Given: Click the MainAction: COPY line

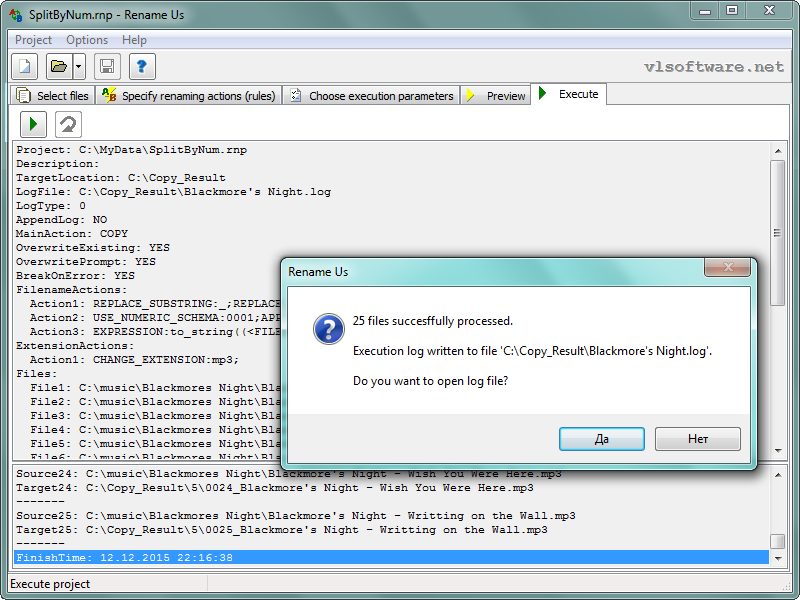Looking at the screenshot, I should [x=72, y=234].
